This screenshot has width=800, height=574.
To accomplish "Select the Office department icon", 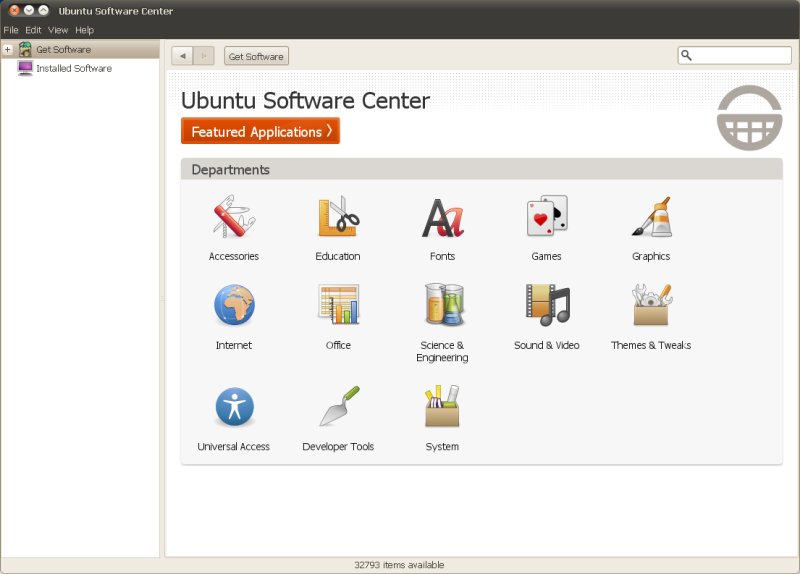I will pos(338,305).
